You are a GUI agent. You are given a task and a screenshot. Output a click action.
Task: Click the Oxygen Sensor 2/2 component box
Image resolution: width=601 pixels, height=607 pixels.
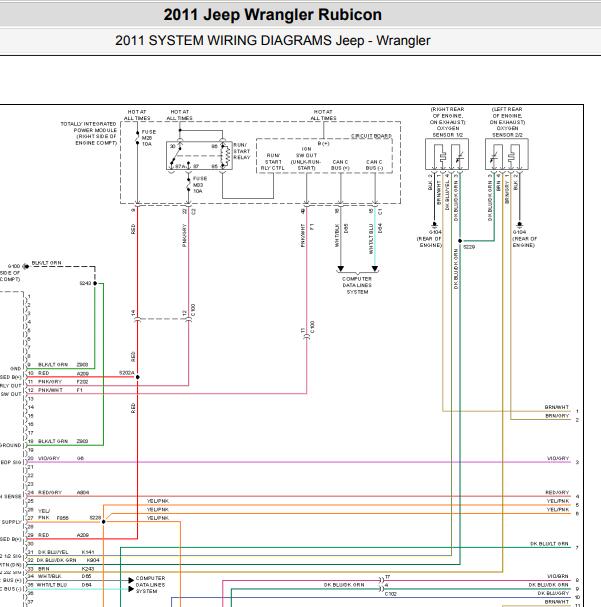(x=507, y=154)
